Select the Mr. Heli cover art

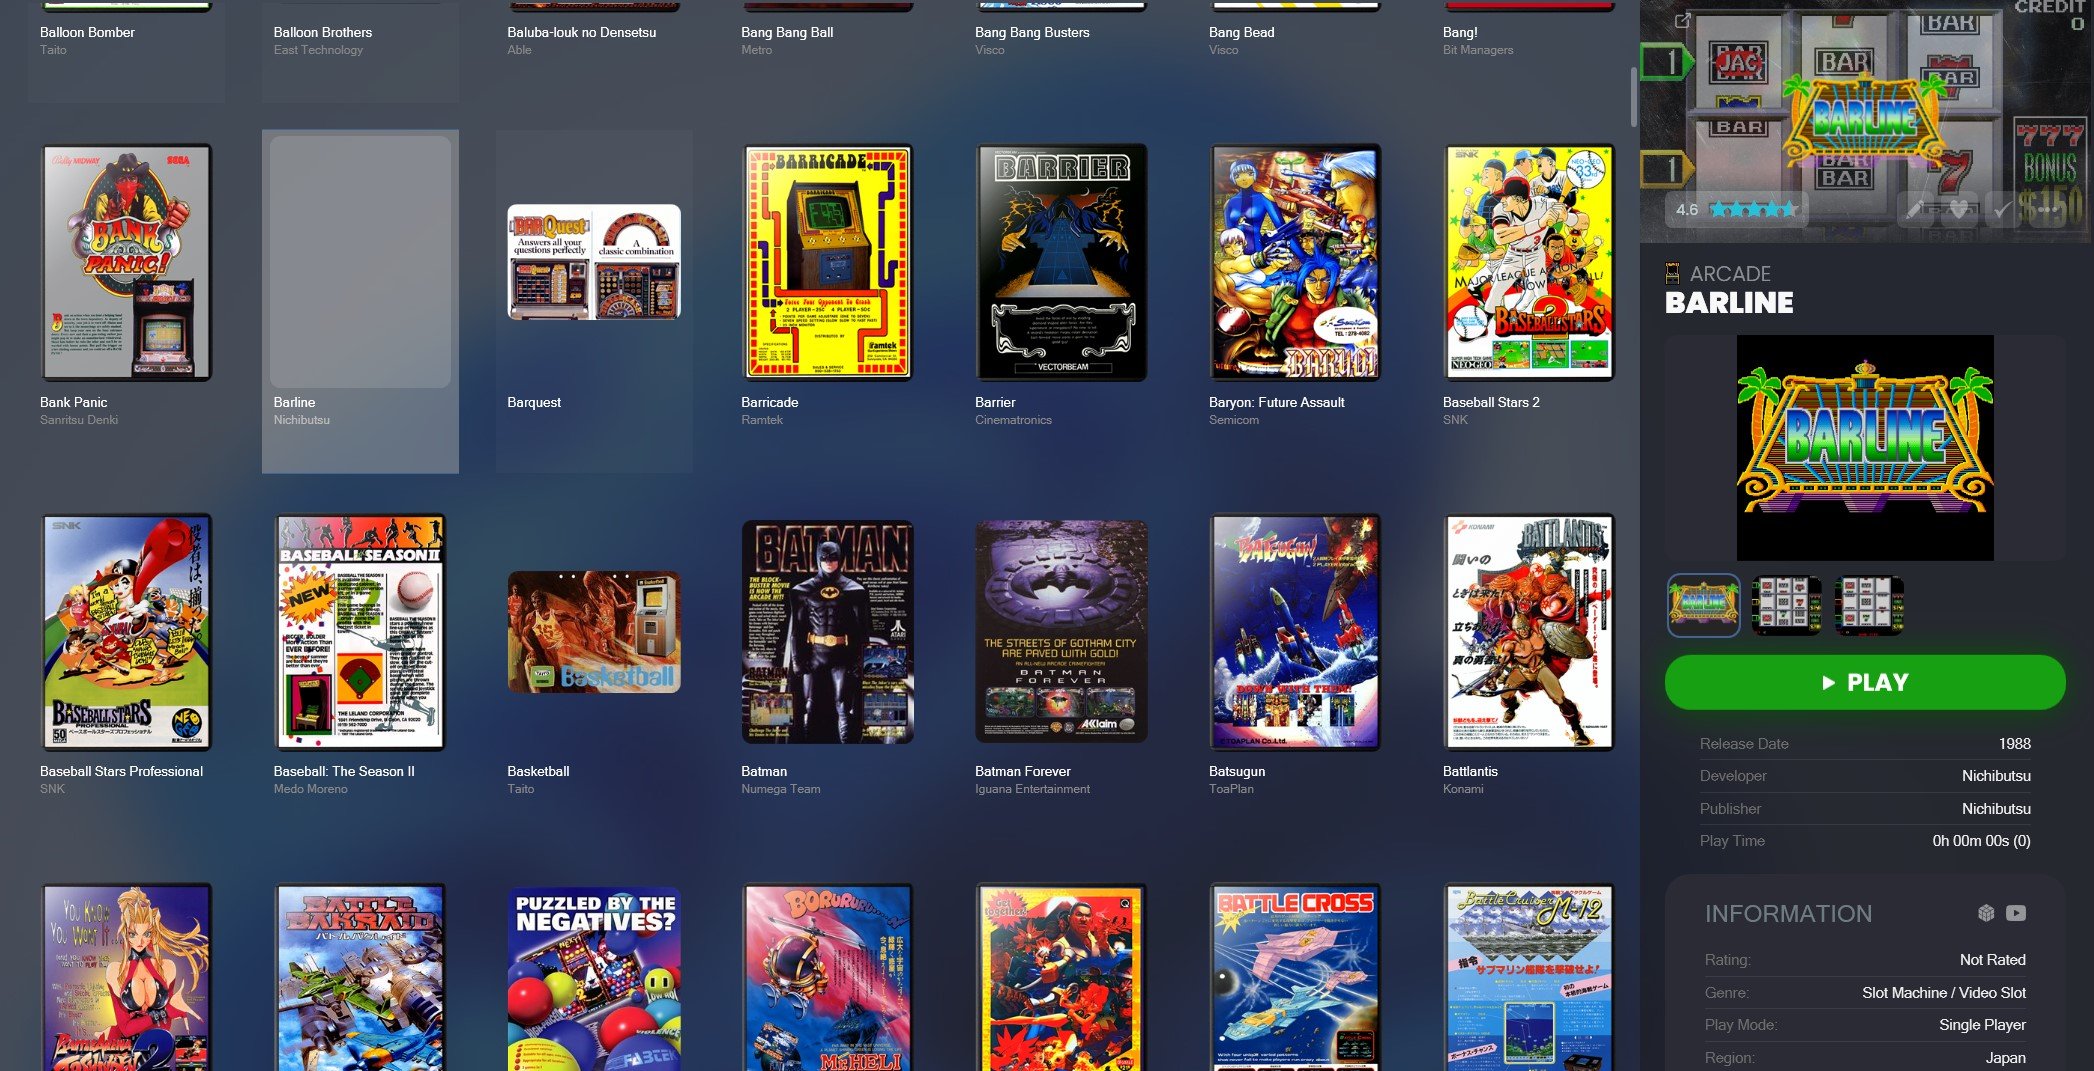point(828,977)
